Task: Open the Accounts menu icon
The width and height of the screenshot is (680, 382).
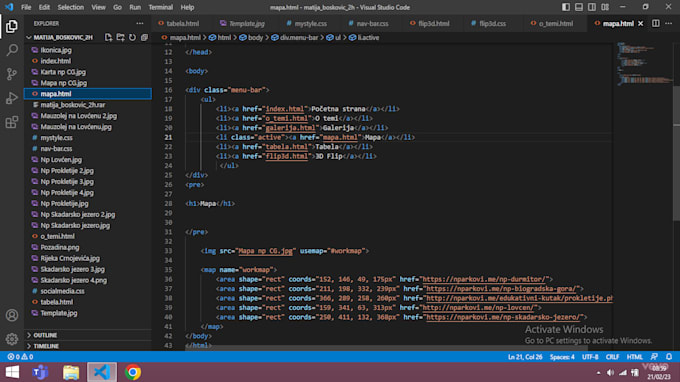Action: coord(12,315)
